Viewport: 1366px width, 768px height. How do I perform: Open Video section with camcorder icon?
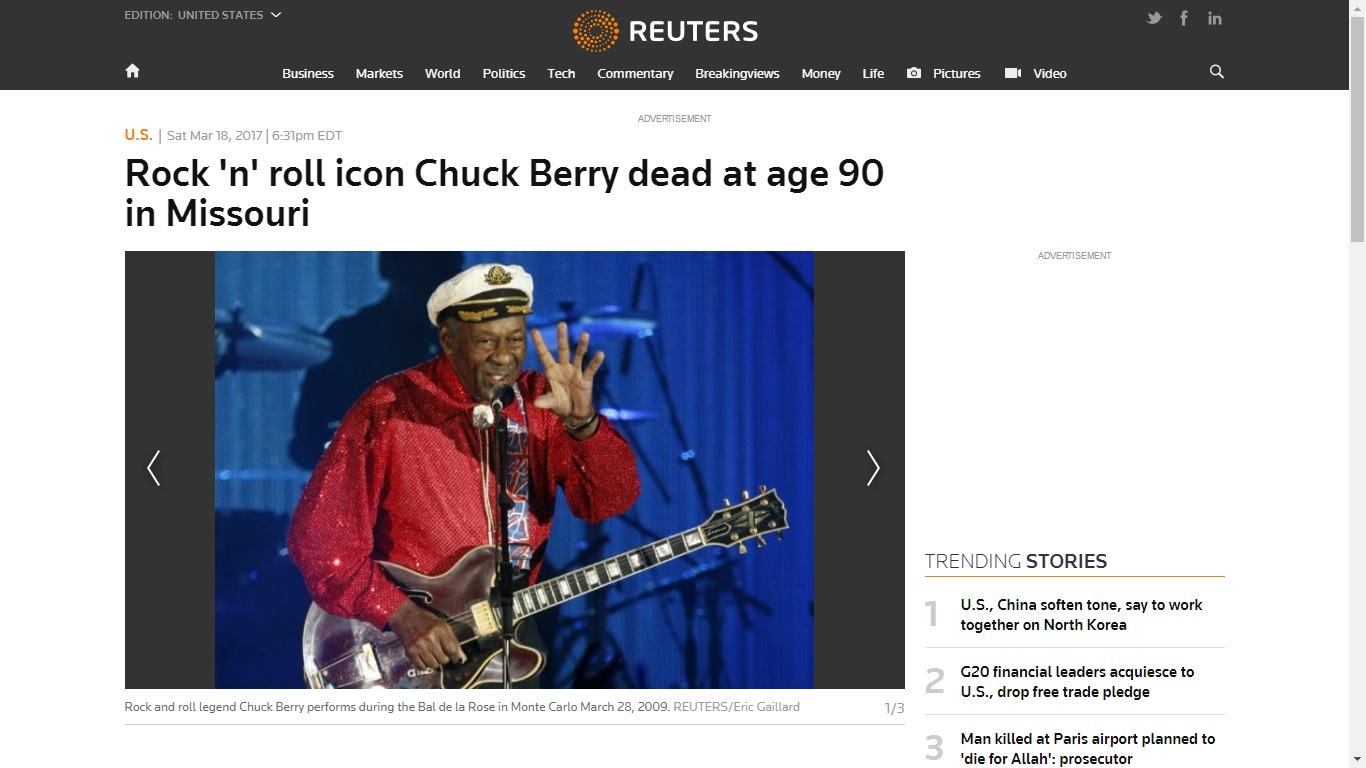pos(1035,73)
